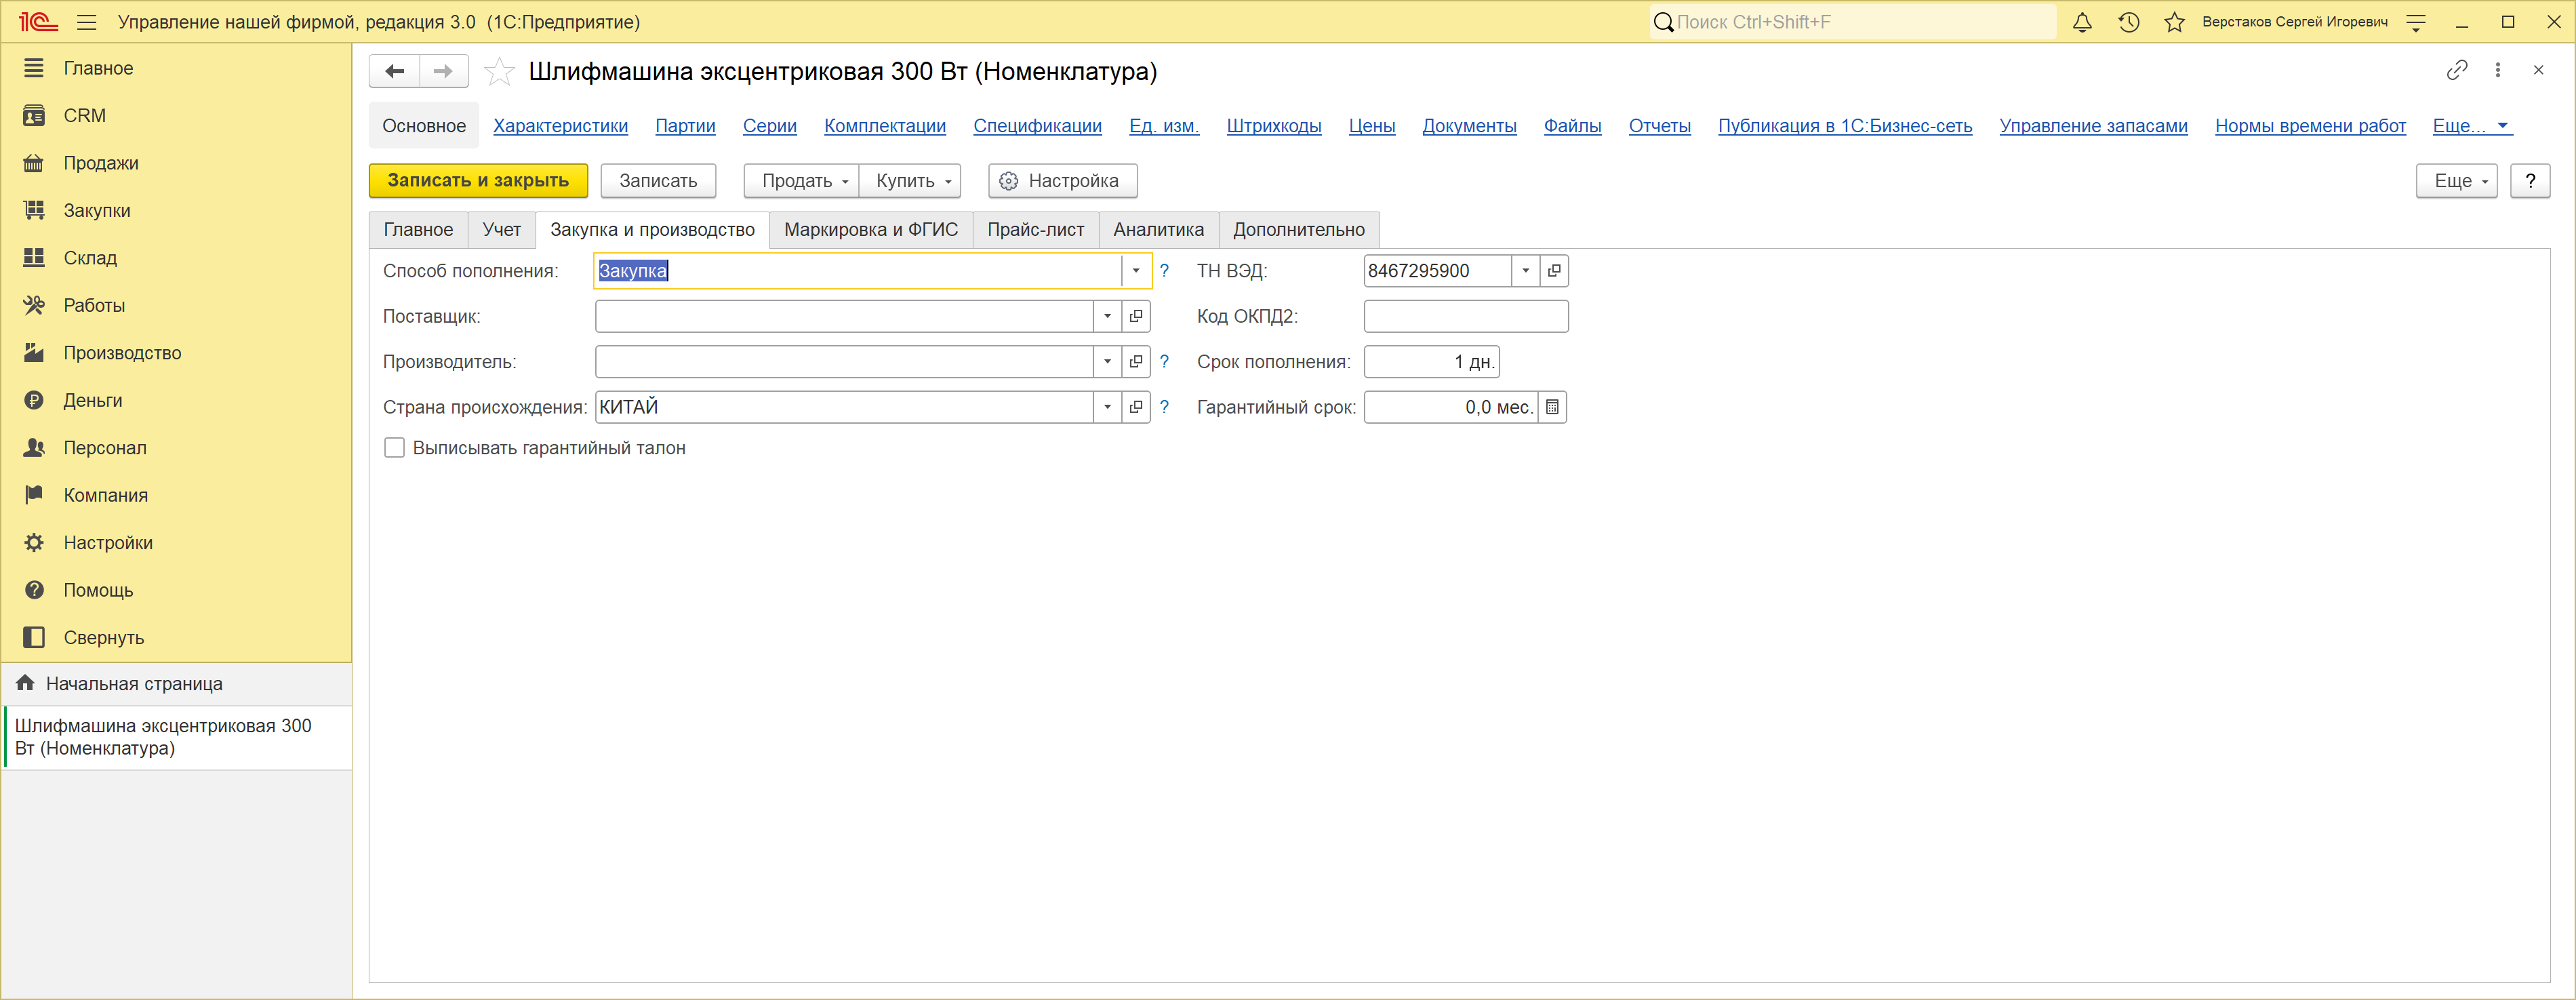
Task: Open Производитель reference card icon
Action: tap(1136, 362)
